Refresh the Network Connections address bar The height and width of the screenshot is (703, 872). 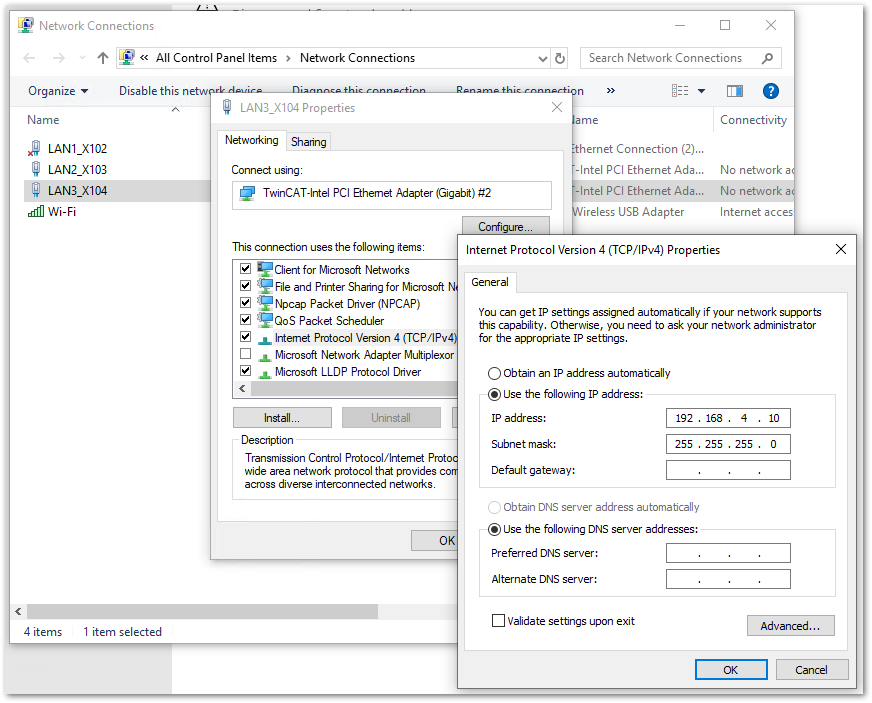coord(560,58)
